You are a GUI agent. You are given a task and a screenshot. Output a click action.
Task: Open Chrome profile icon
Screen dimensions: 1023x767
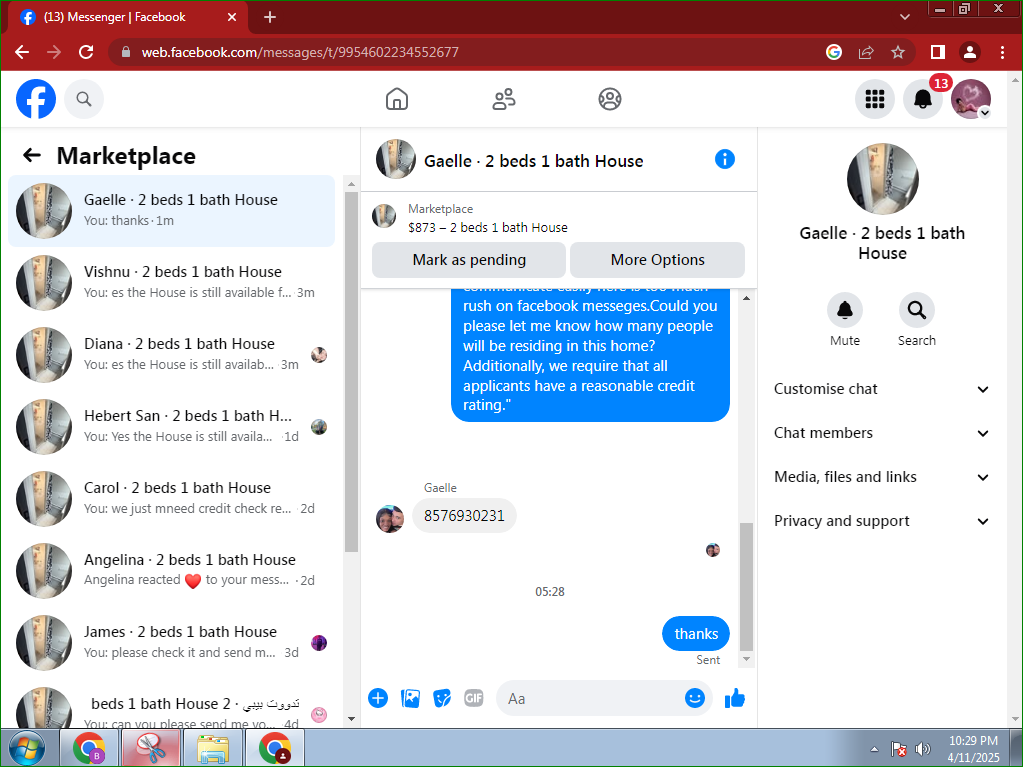970,52
